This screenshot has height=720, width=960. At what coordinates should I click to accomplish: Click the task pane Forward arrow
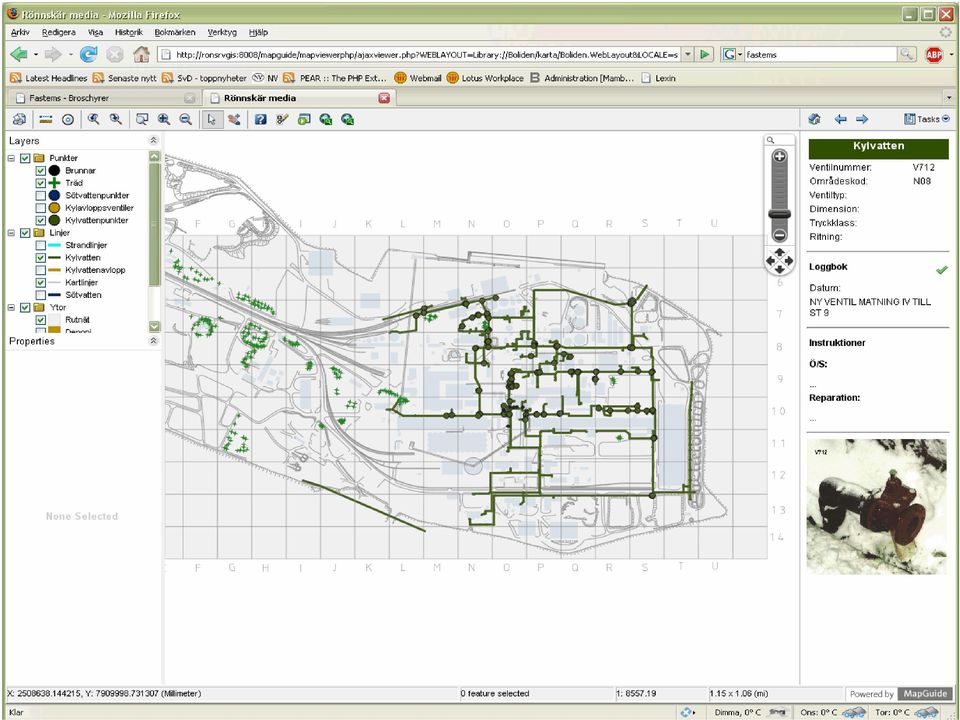click(862, 119)
